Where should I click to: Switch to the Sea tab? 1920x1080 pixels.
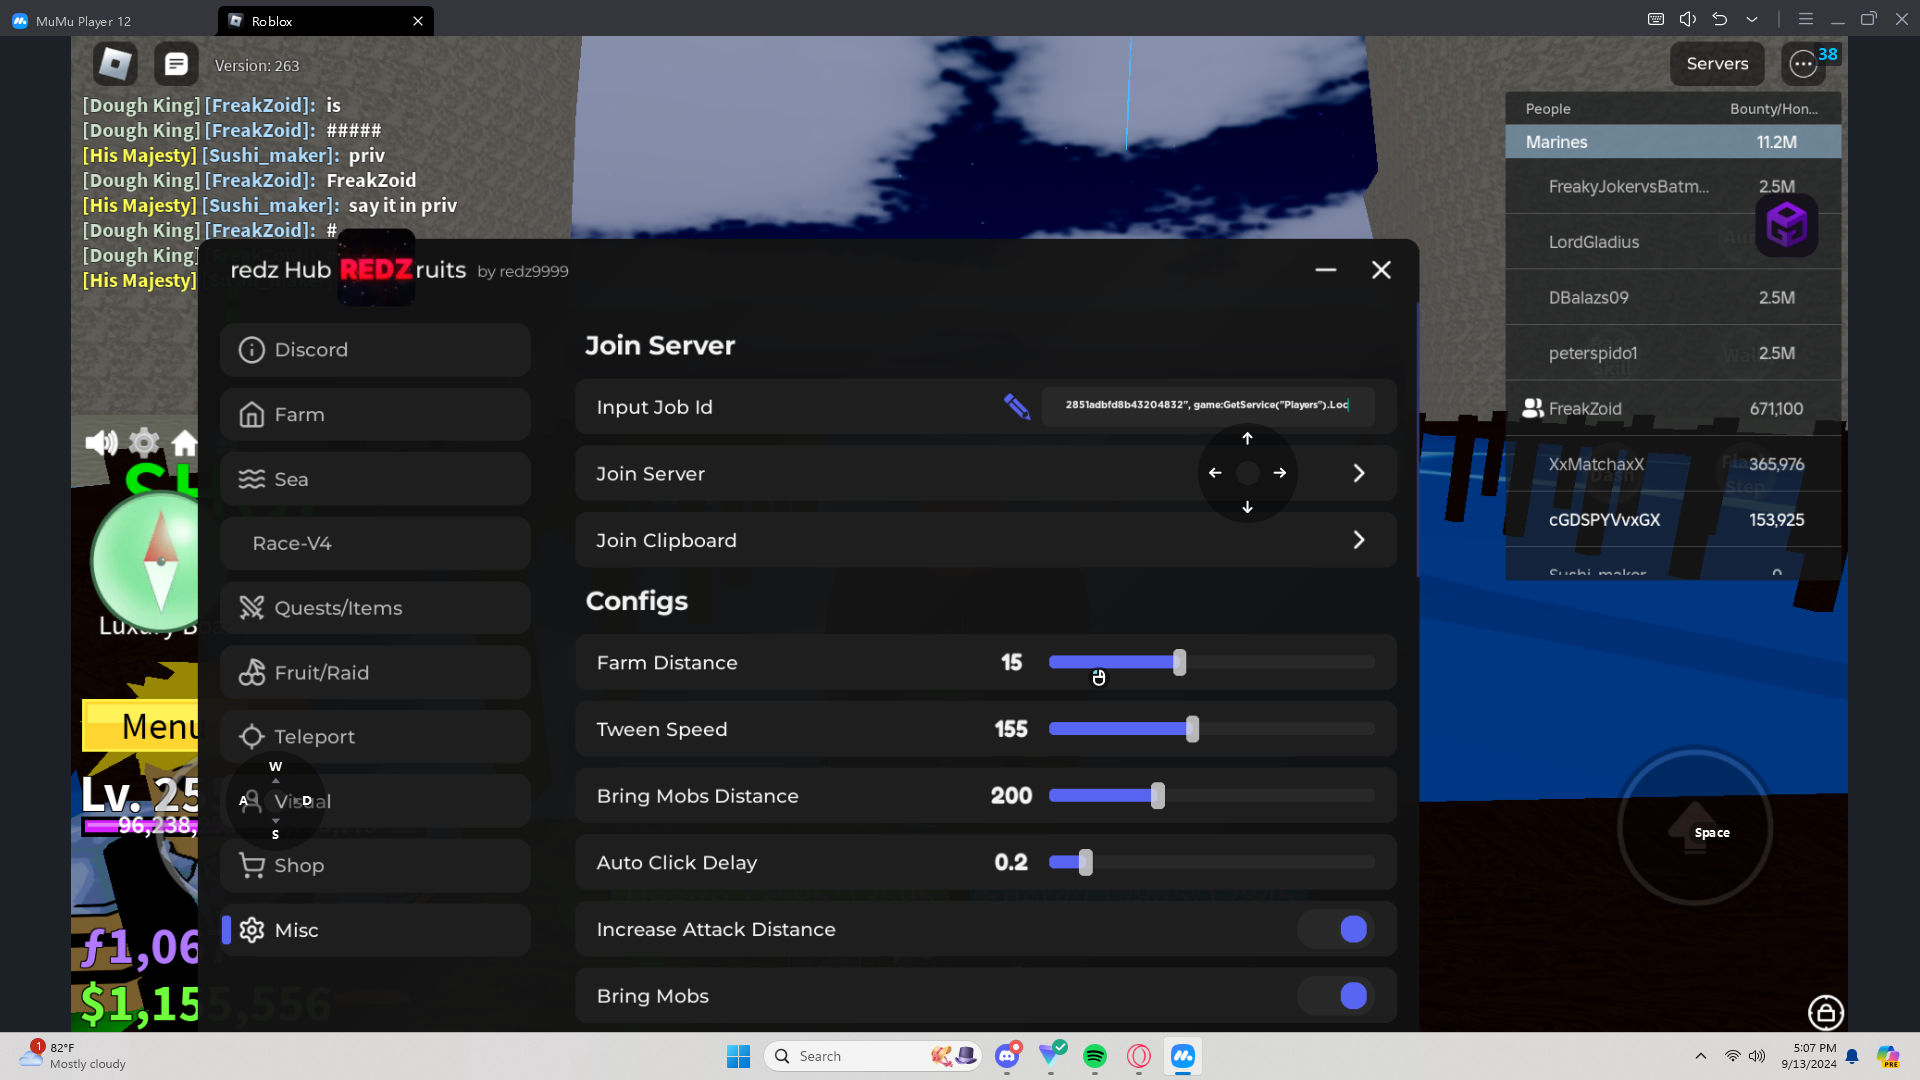[x=375, y=479]
